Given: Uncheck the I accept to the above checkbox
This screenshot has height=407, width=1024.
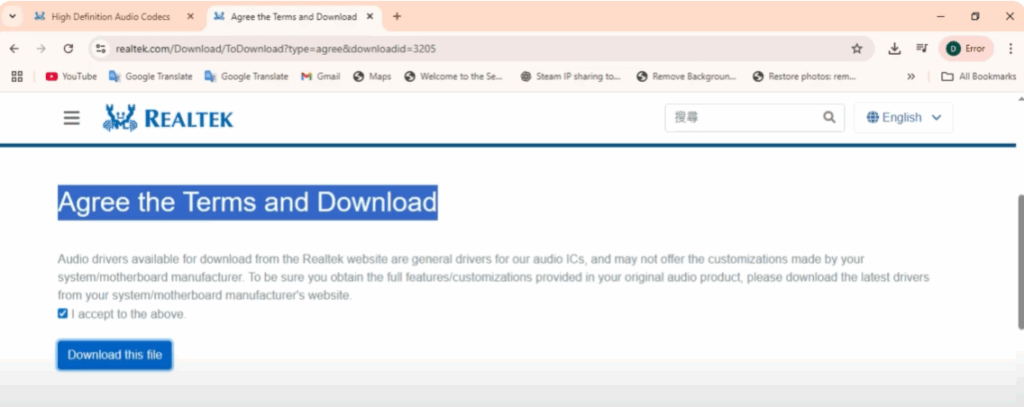Looking at the screenshot, I should click(x=63, y=314).
